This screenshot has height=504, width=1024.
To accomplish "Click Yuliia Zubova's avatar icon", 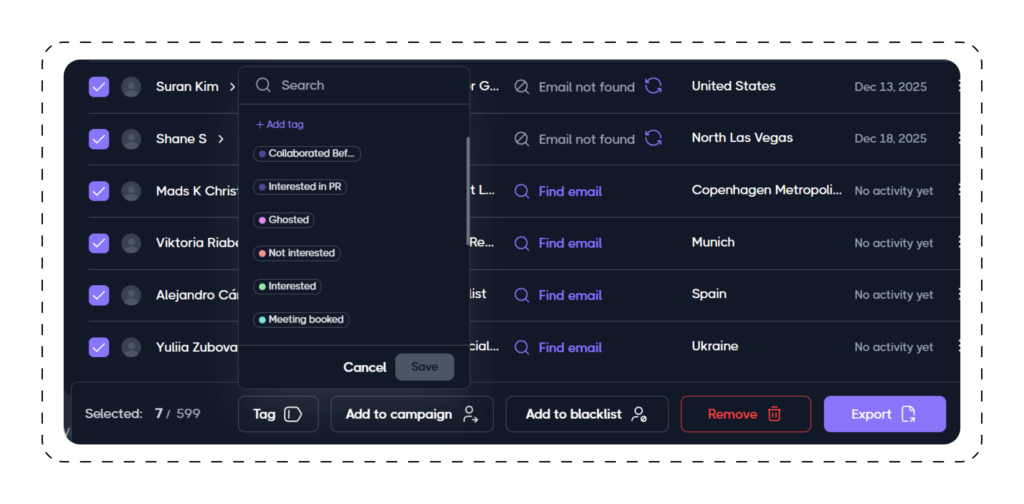I will click(131, 347).
